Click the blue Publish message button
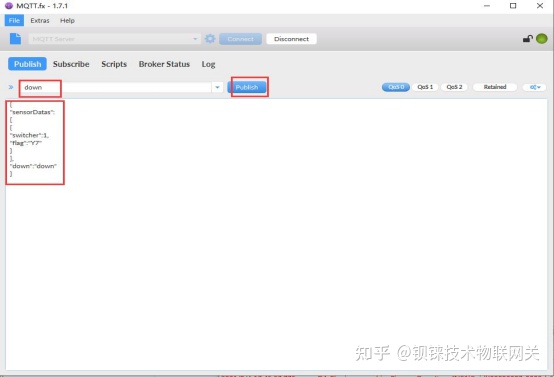The width and height of the screenshot is (554, 377). 247,87
